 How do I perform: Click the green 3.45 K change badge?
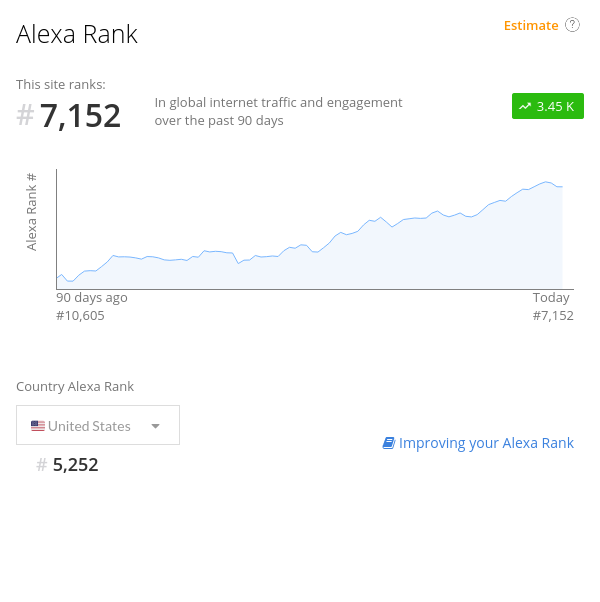(548, 106)
